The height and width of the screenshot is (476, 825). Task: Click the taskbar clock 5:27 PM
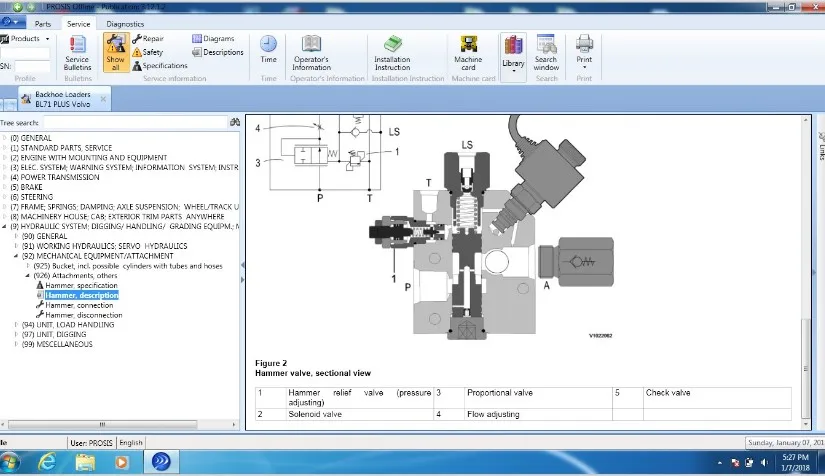coord(795,462)
